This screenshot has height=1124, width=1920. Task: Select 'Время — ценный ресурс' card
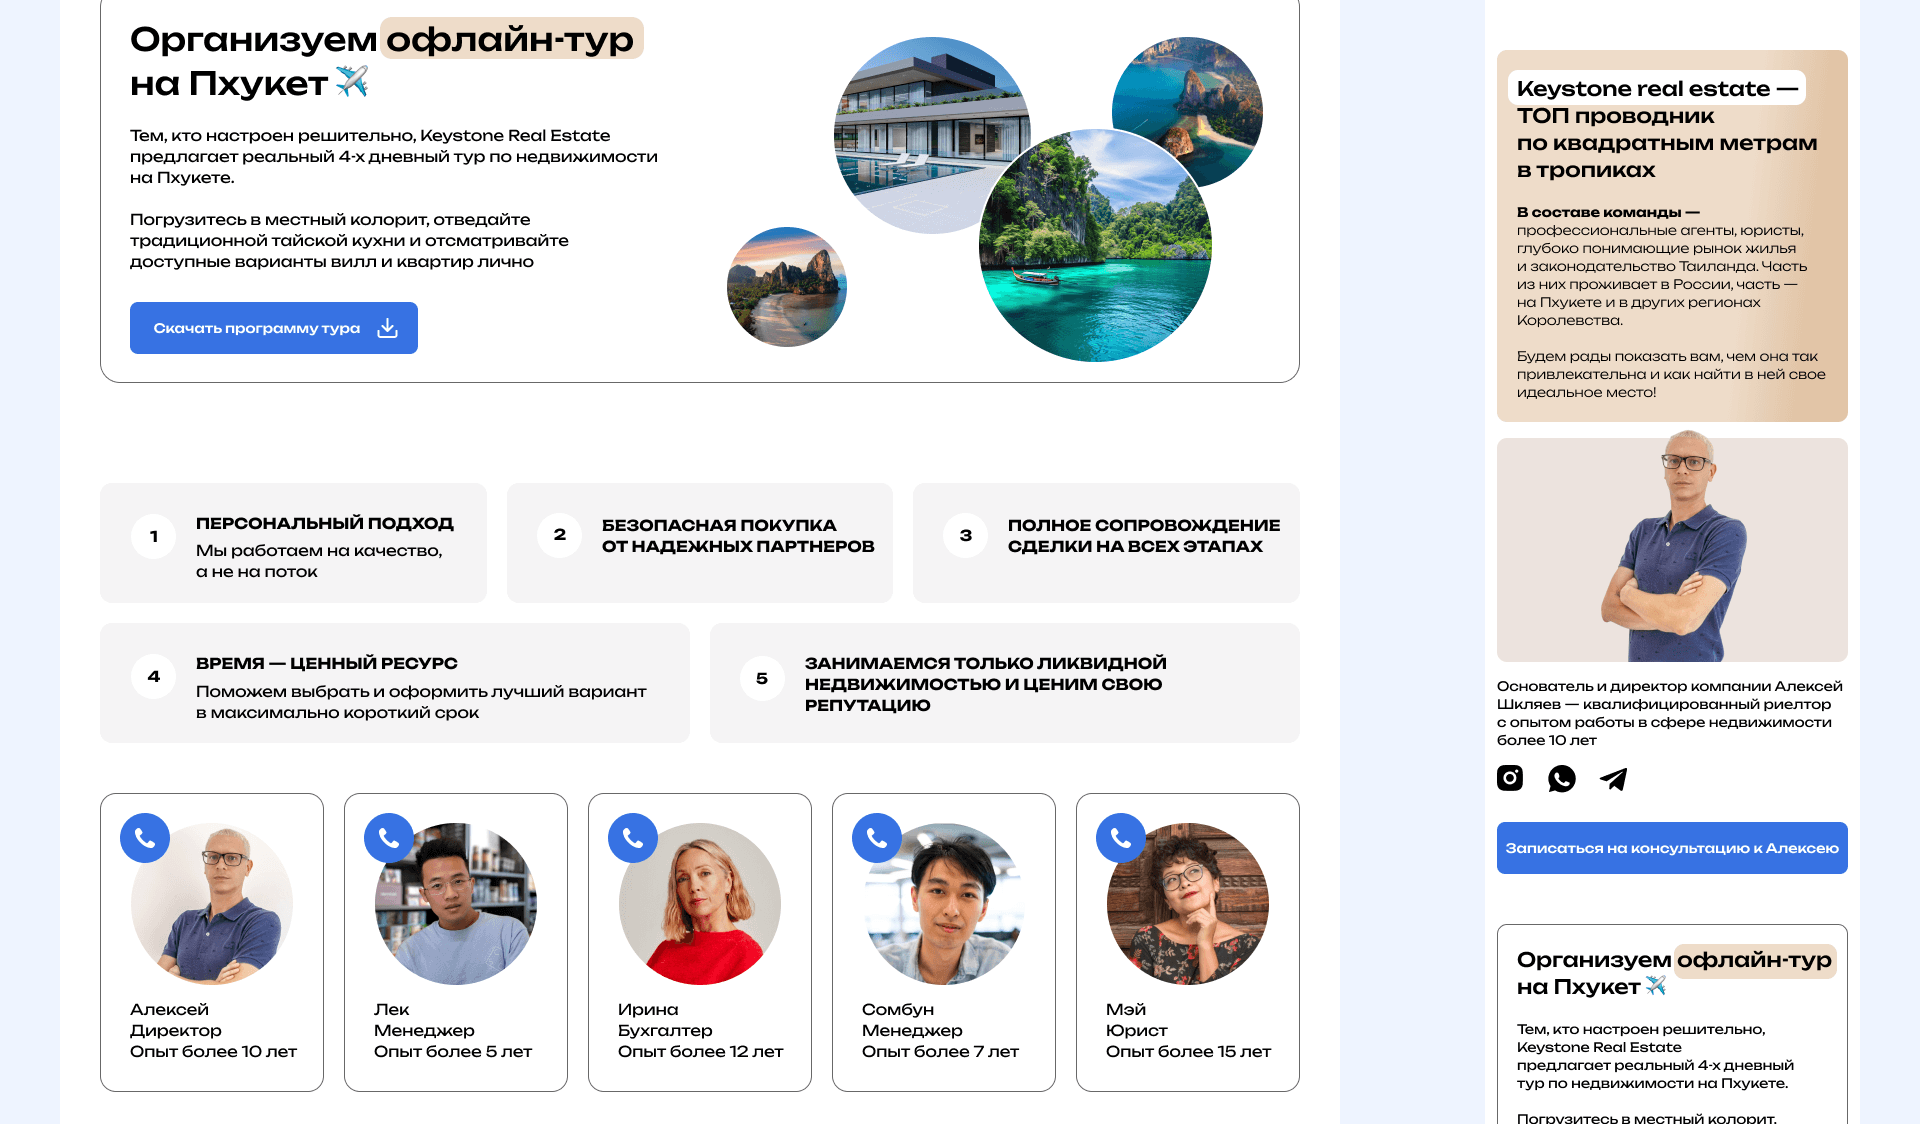395,683
